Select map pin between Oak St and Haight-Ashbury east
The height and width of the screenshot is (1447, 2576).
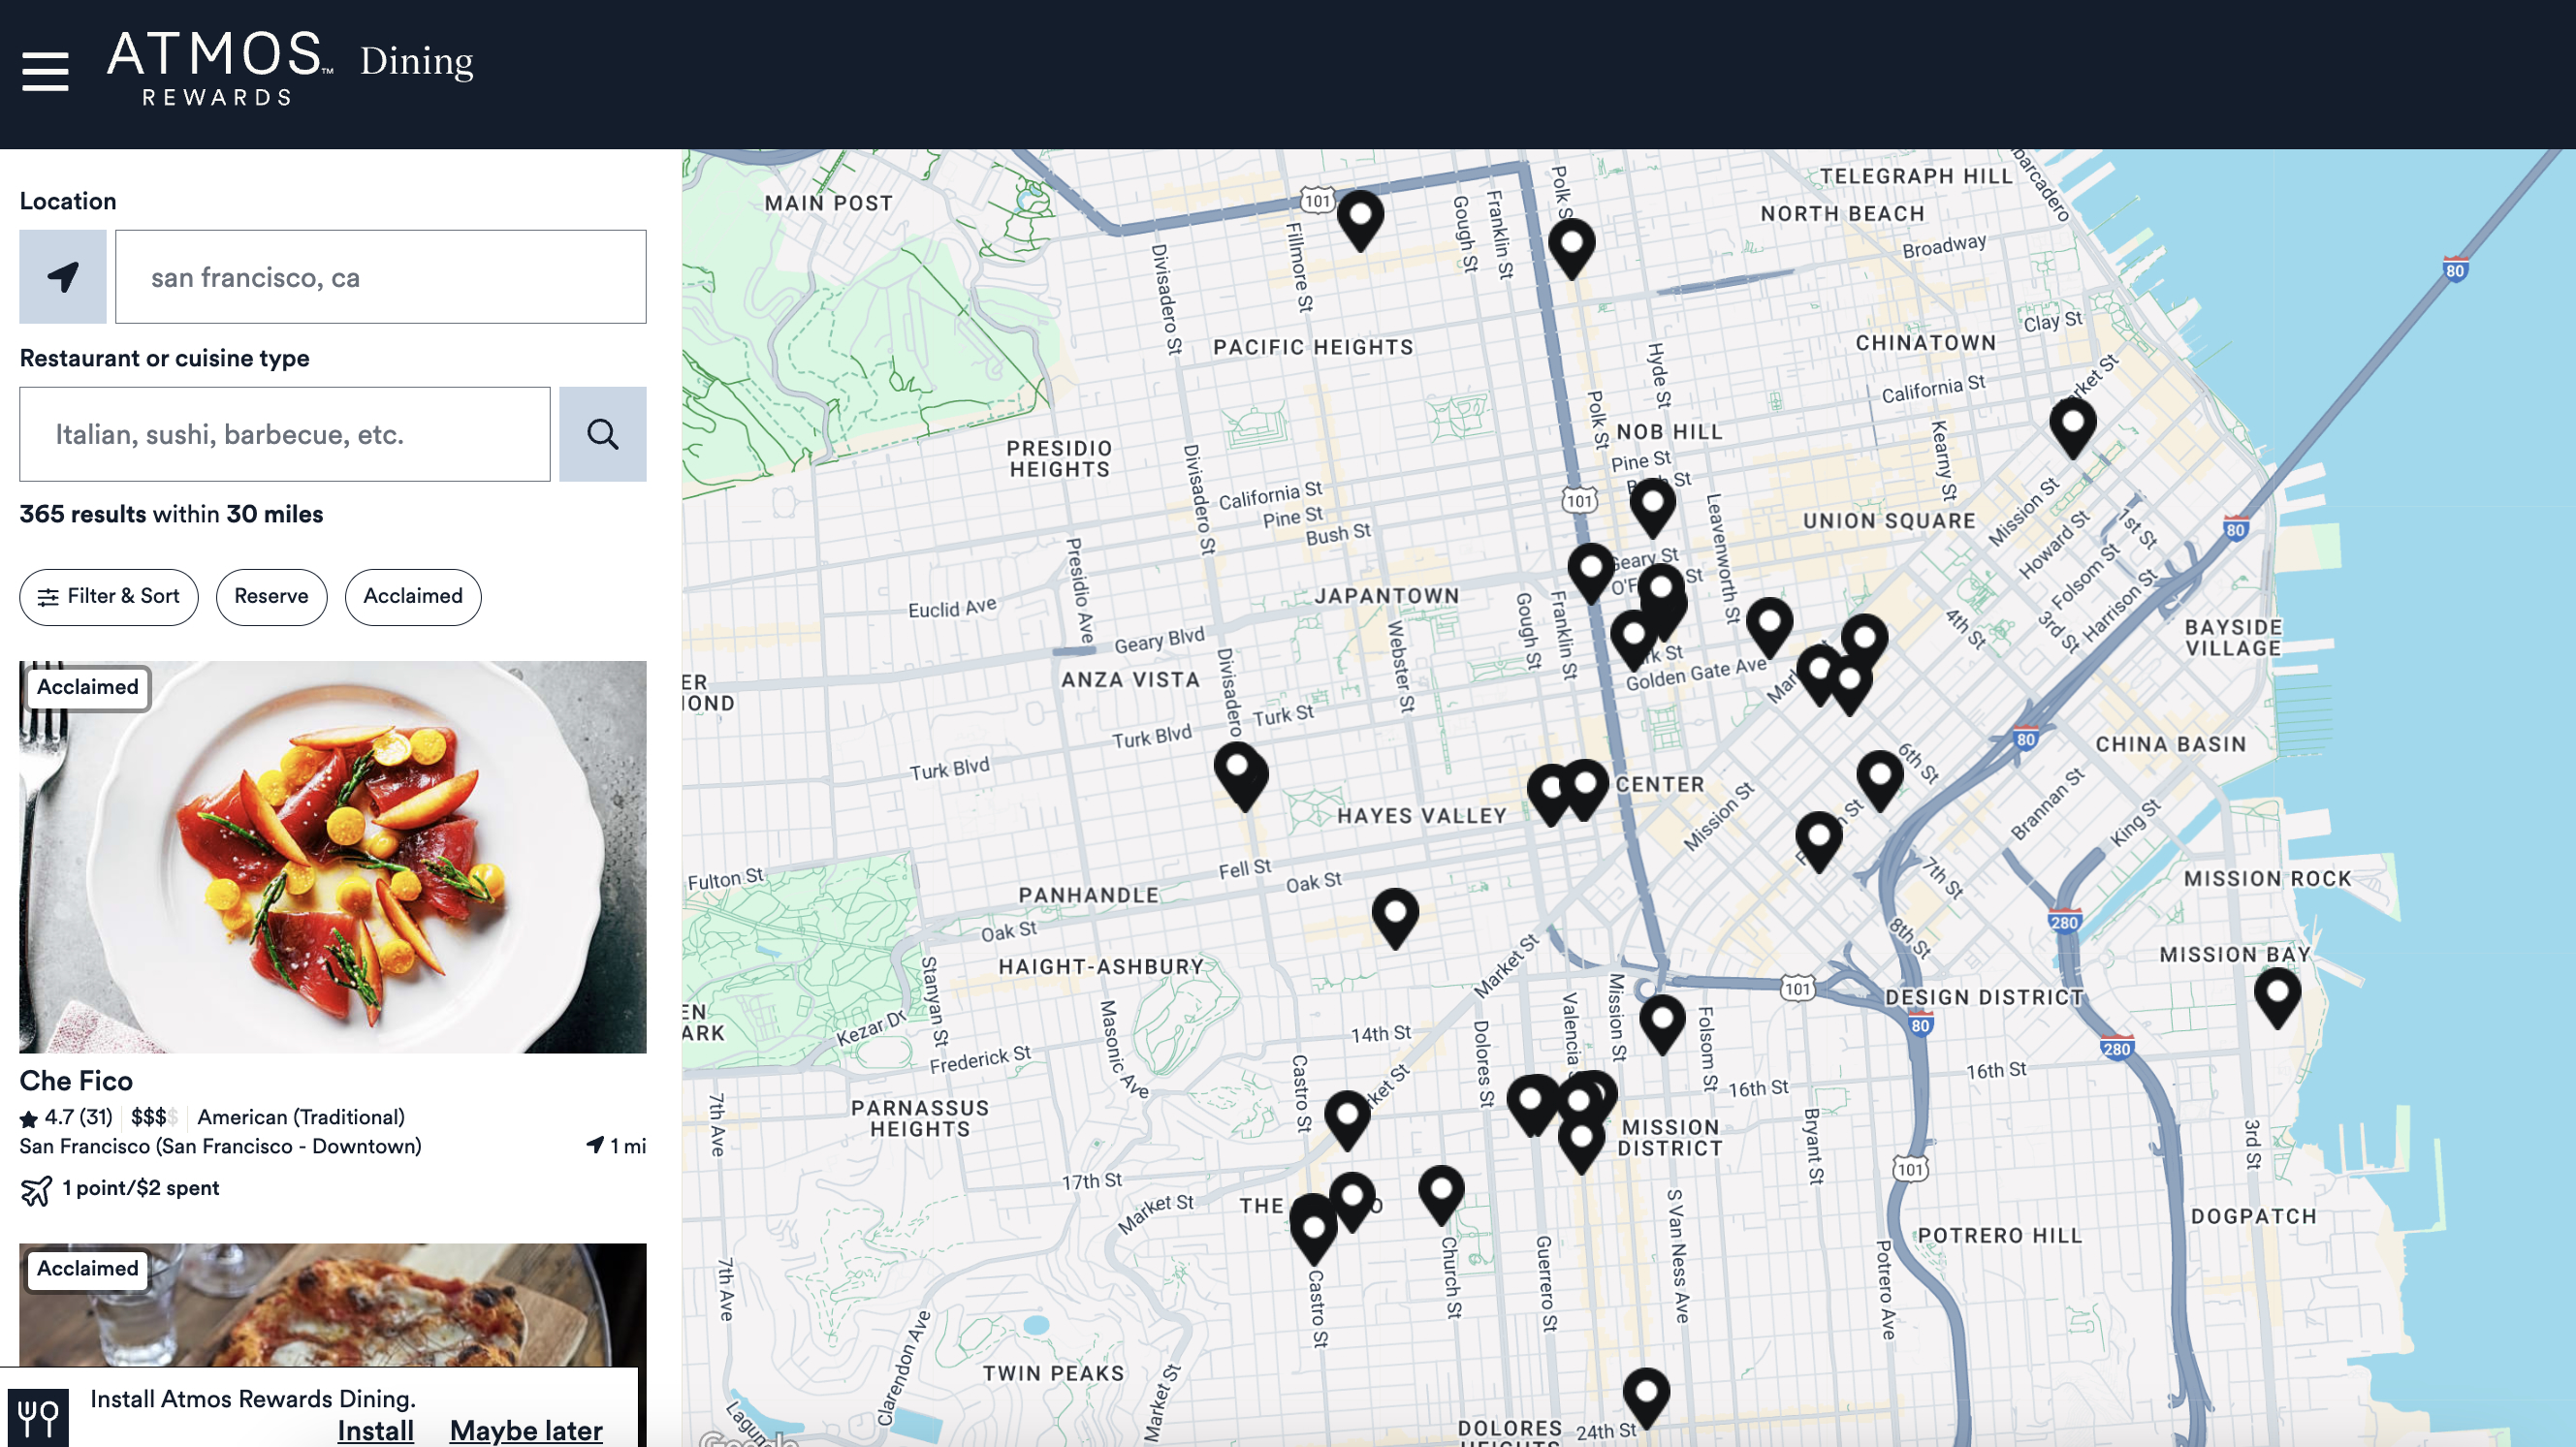coord(1395,918)
